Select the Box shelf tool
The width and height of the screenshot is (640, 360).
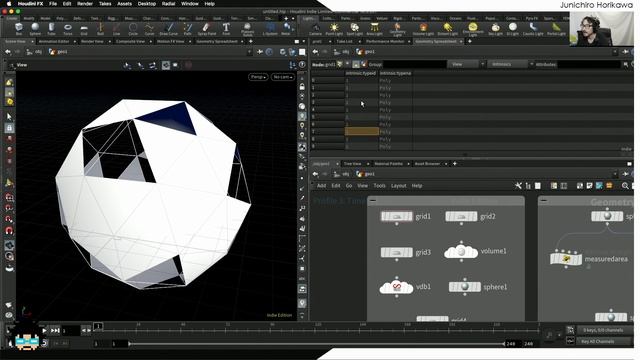coord(19,28)
